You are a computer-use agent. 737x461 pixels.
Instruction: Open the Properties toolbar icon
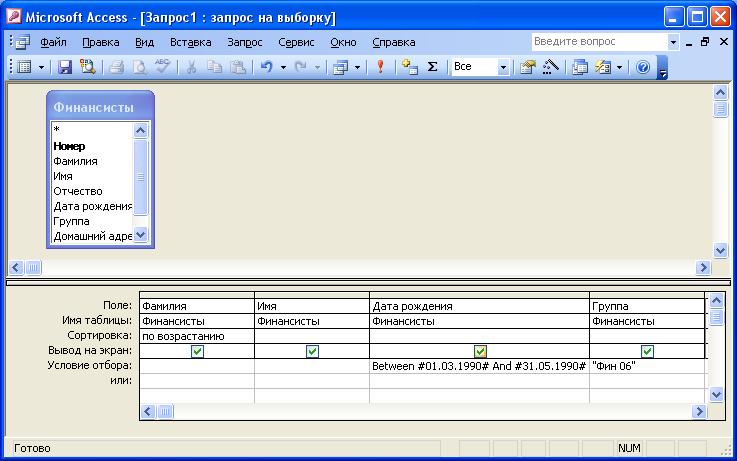pos(528,67)
